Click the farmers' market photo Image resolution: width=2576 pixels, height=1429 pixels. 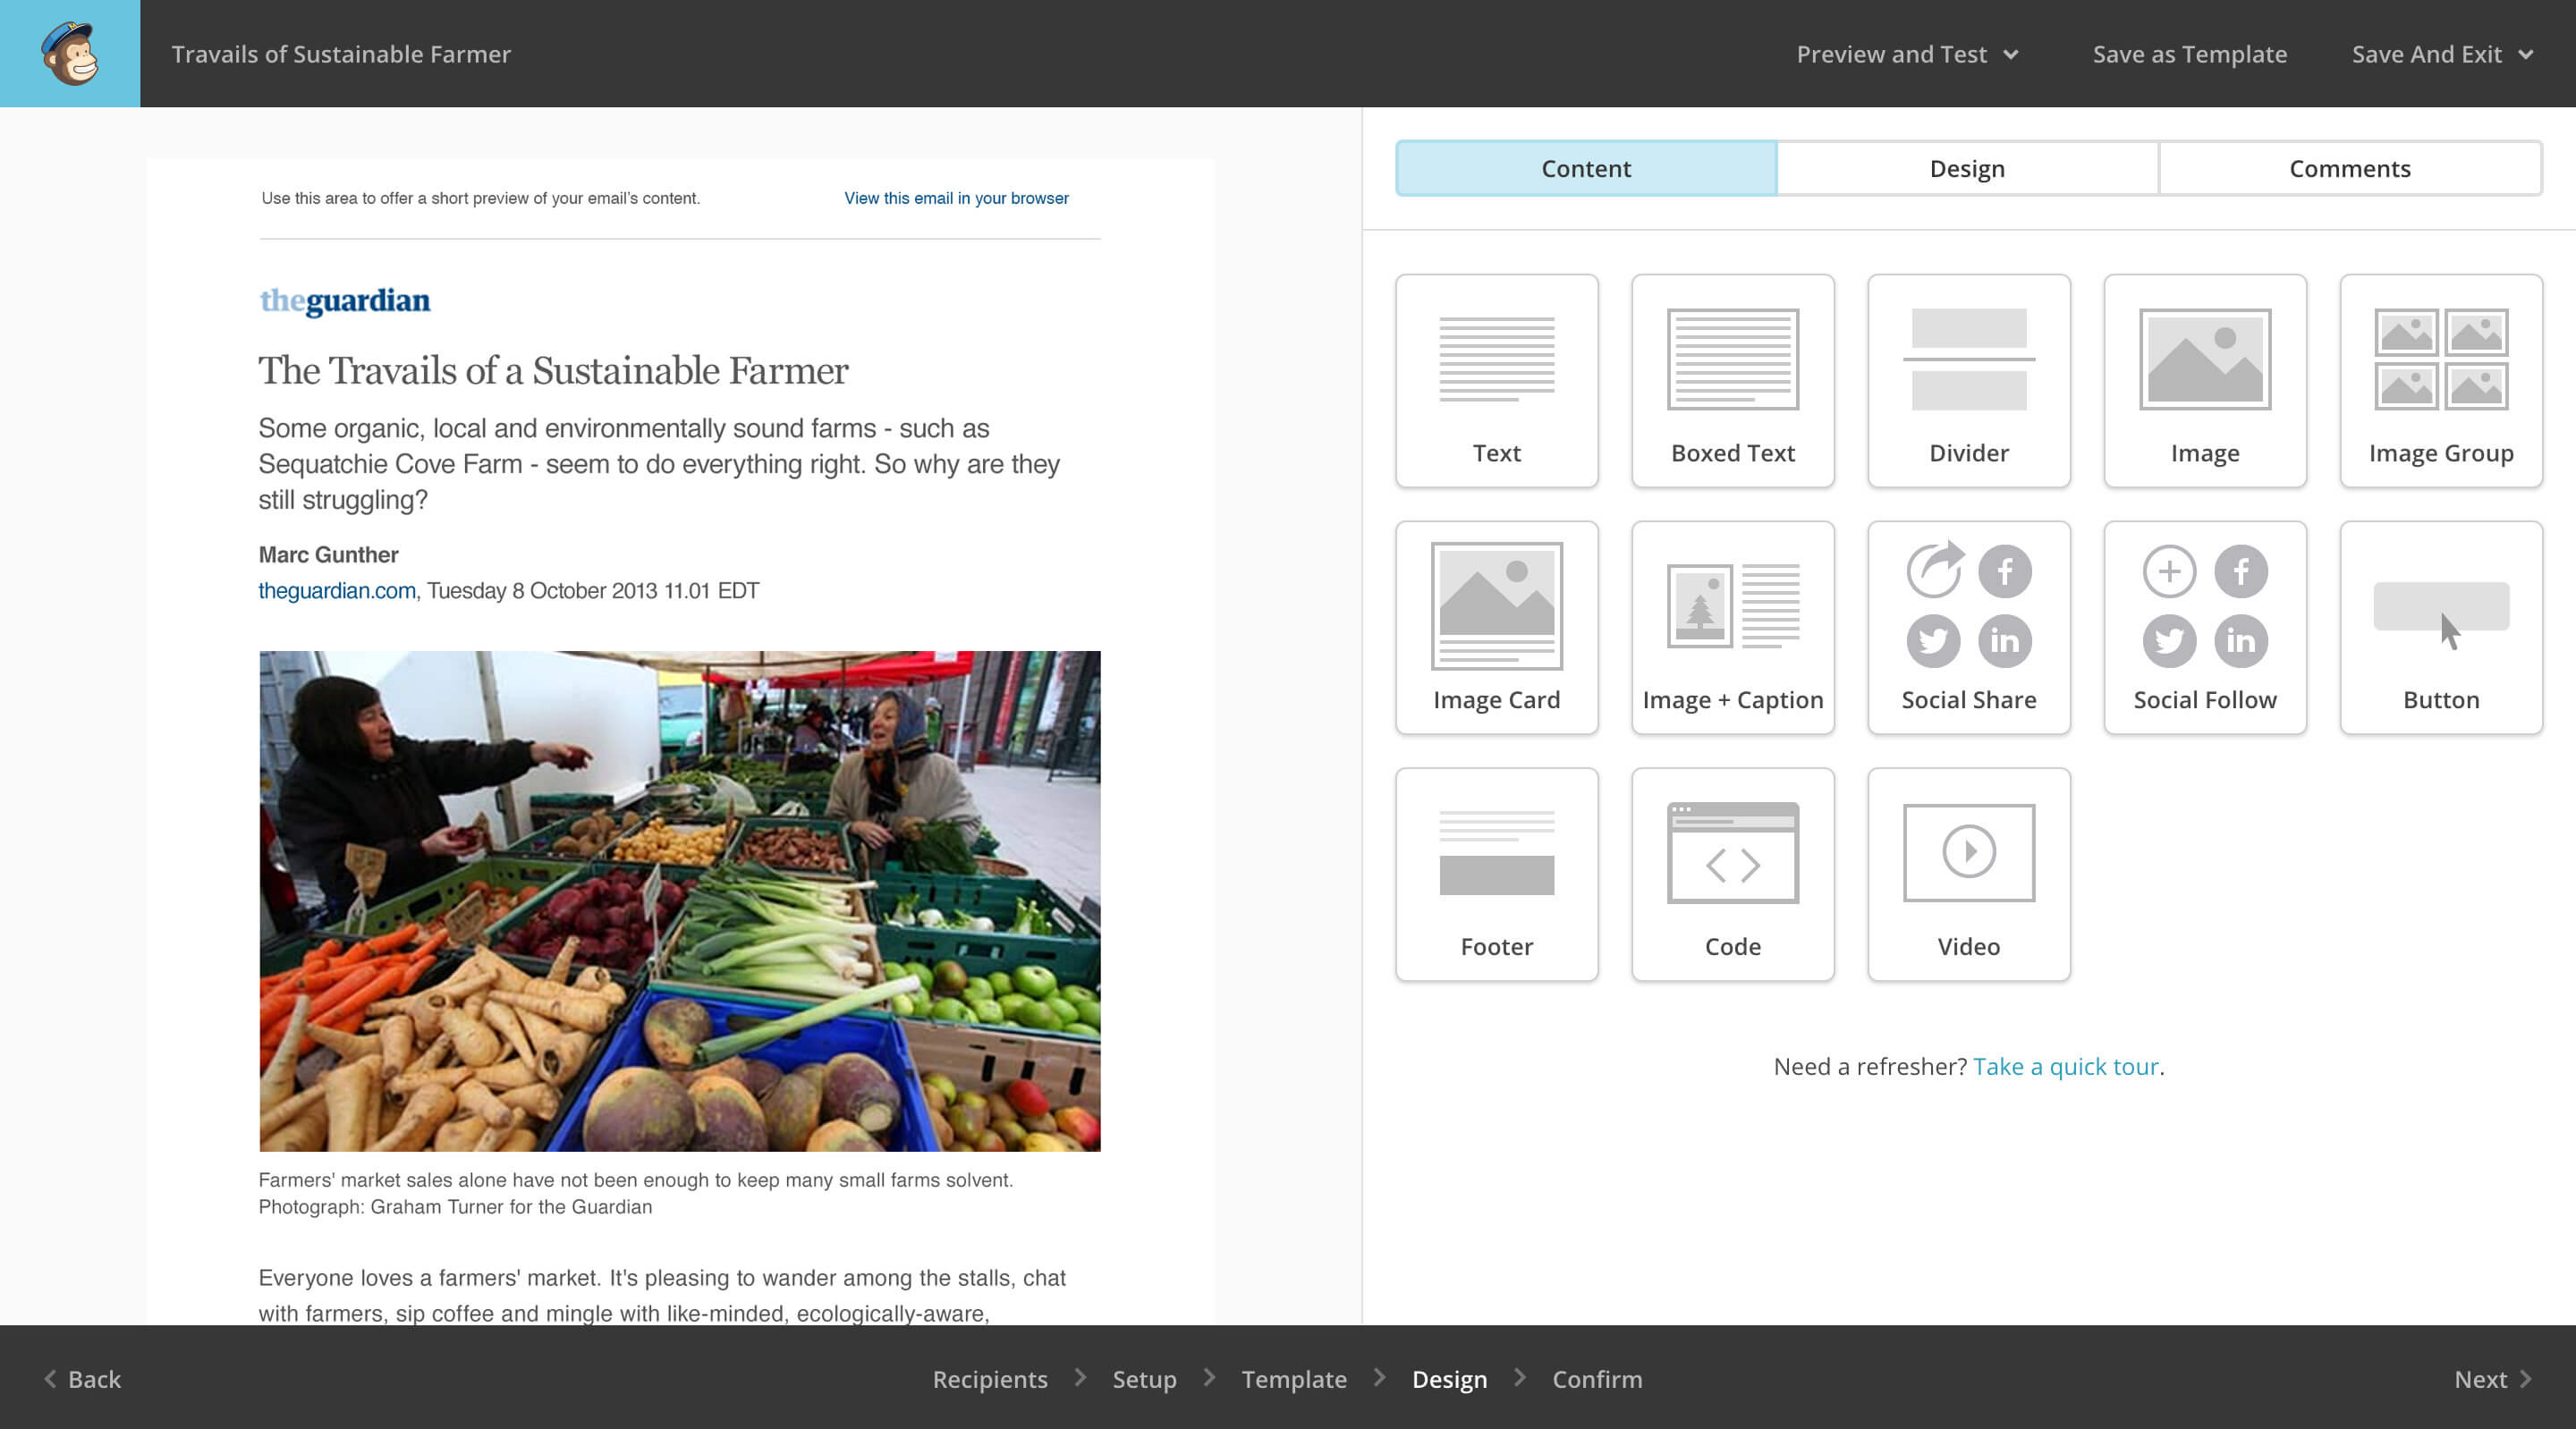pos(680,901)
